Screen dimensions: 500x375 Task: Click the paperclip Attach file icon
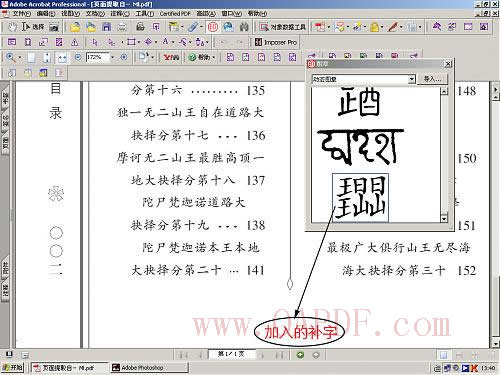click(x=193, y=27)
